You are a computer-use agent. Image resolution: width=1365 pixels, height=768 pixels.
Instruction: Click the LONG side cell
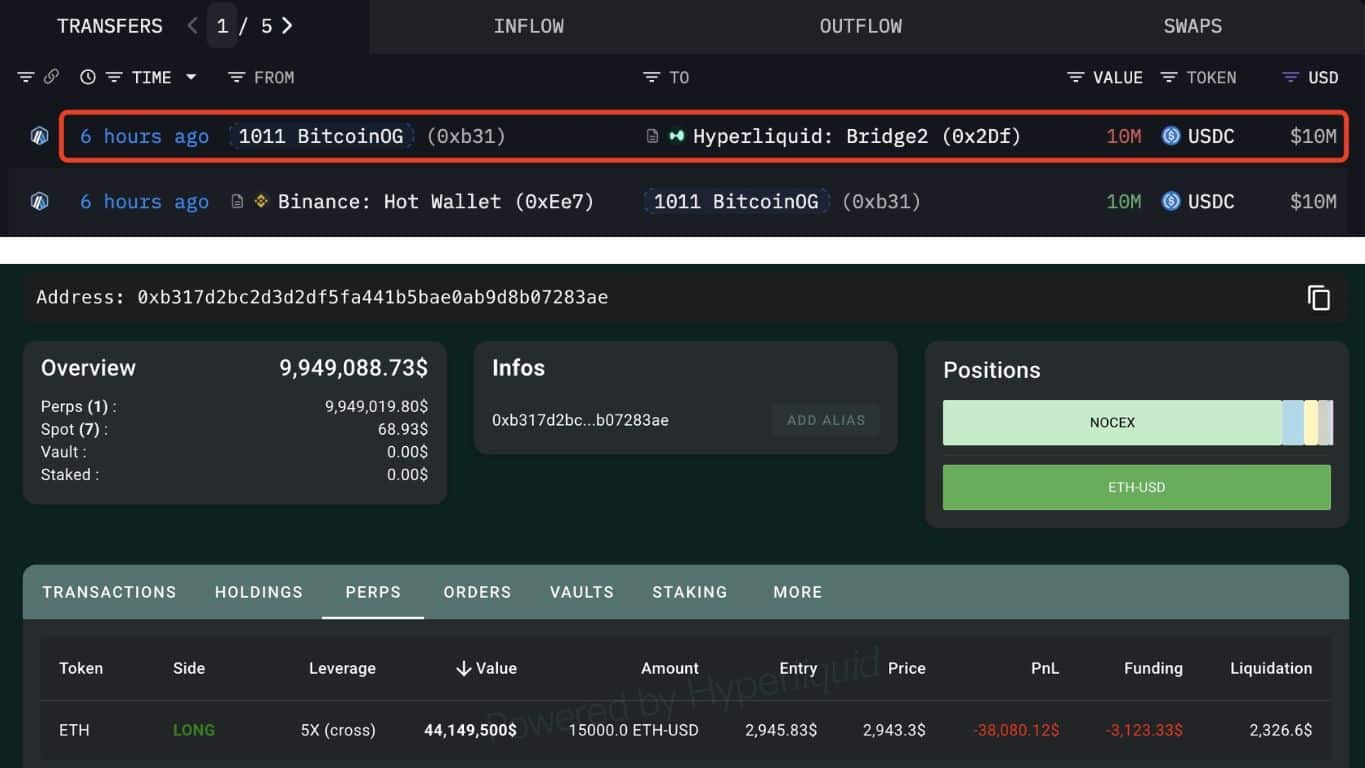point(193,730)
